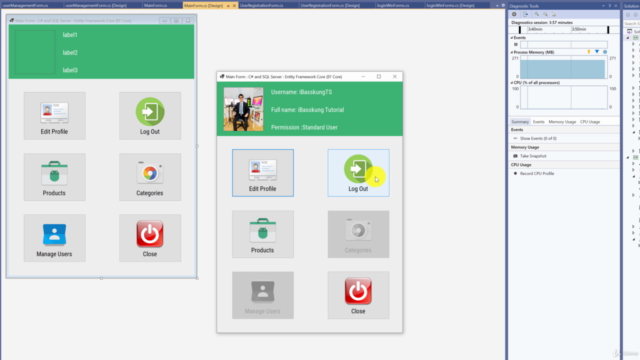Maximize the running Main Form window
The height and width of the screenshot is (360, 640).
379,76
